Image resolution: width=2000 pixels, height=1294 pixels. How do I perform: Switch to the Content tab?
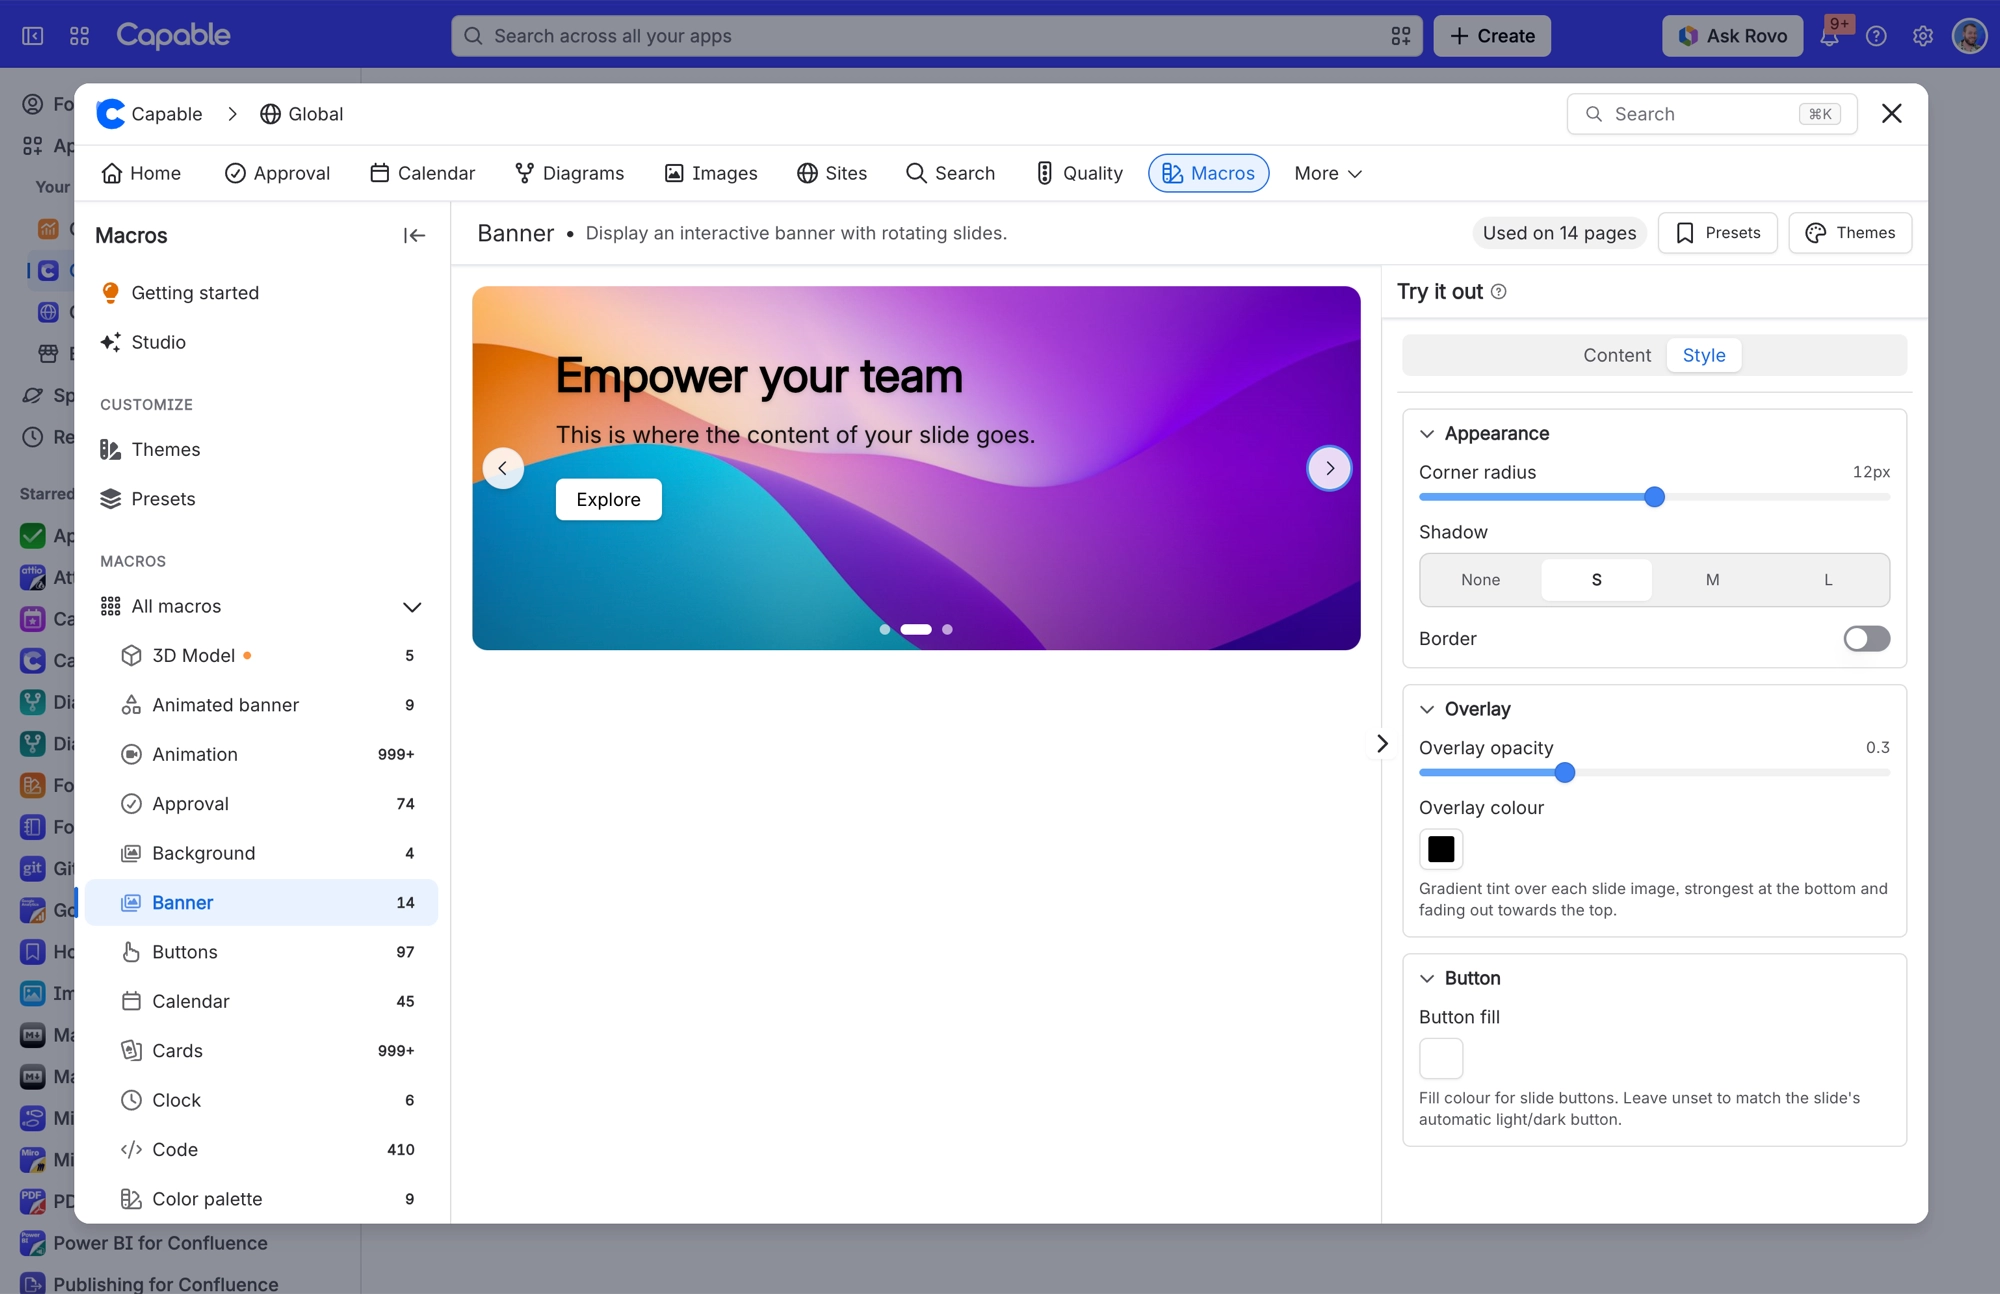[1616, 356]
